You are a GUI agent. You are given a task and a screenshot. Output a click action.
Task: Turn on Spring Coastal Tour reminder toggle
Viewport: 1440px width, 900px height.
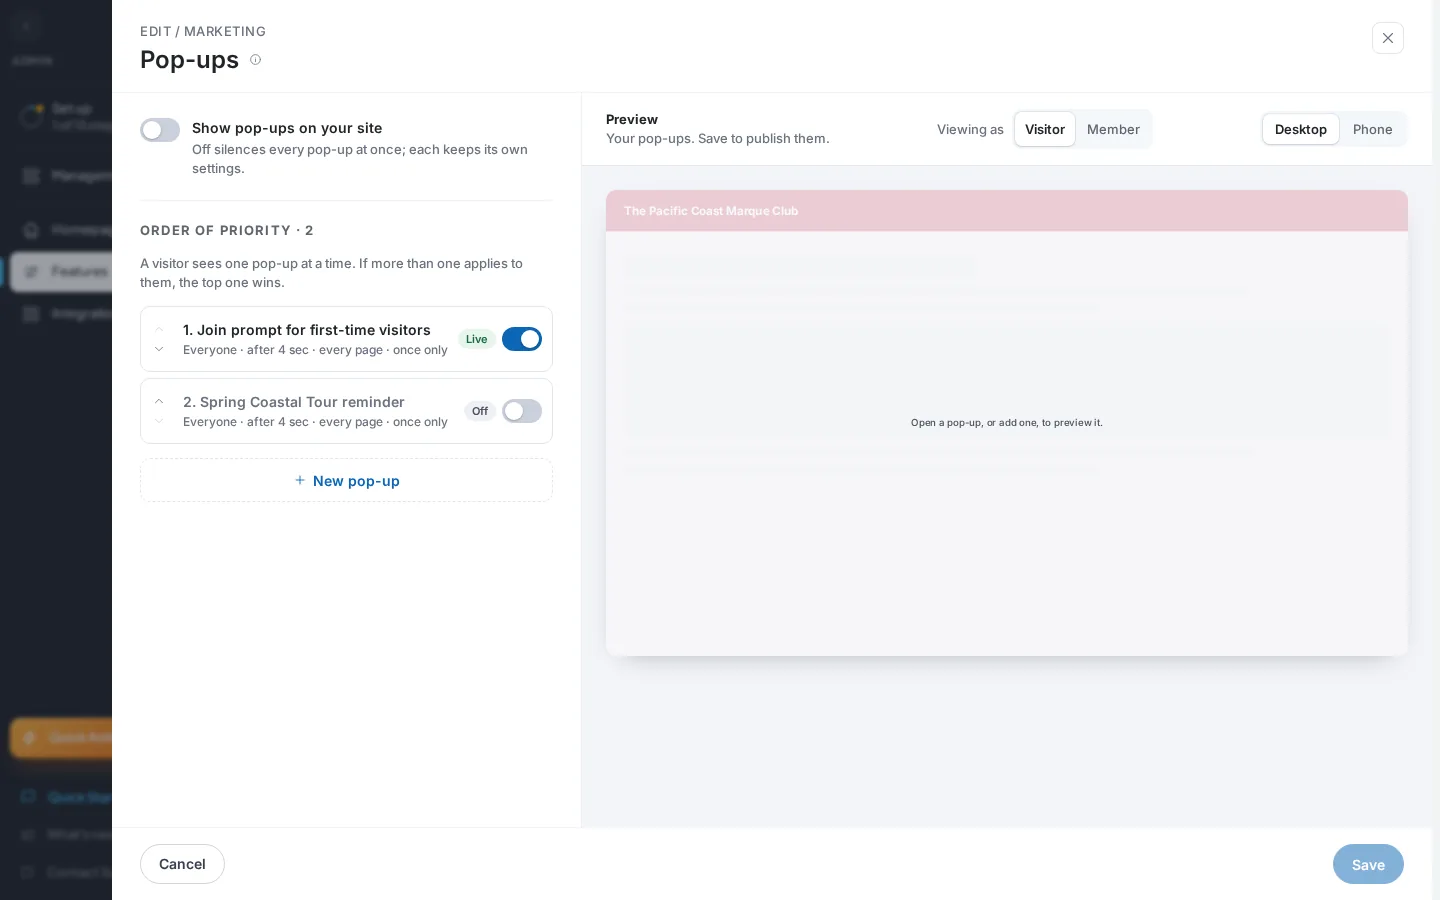tap(522, 411)
